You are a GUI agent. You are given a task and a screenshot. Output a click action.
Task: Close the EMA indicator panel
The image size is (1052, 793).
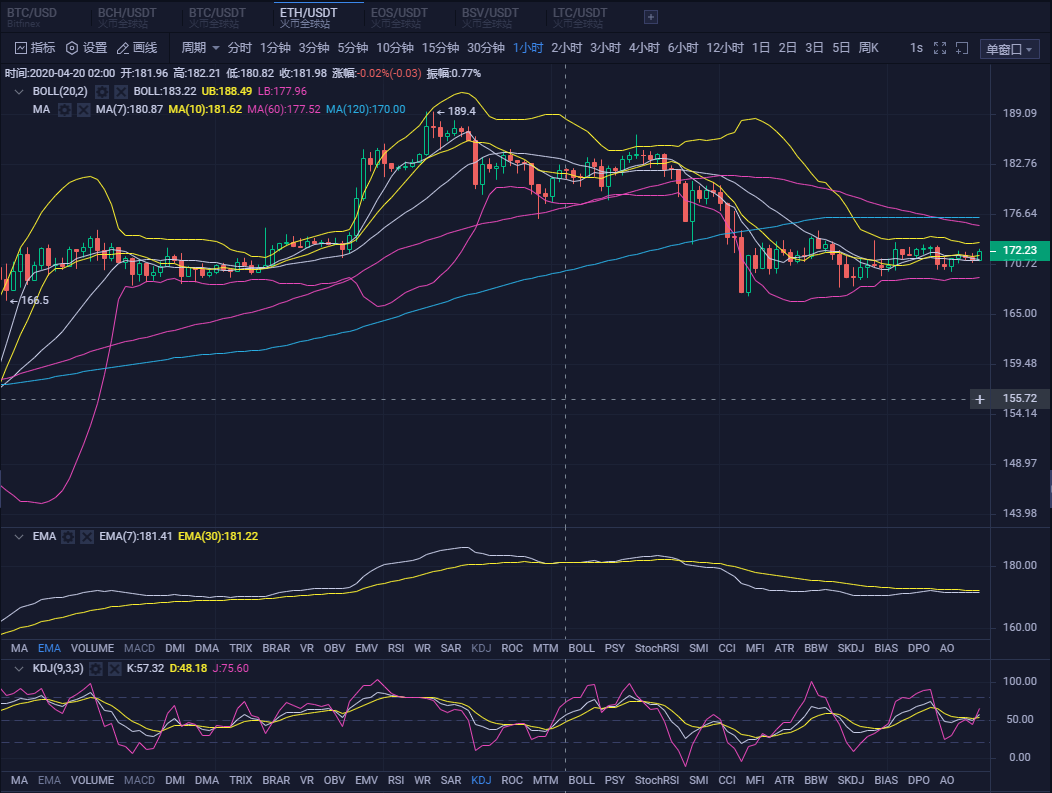coord(86,536)
